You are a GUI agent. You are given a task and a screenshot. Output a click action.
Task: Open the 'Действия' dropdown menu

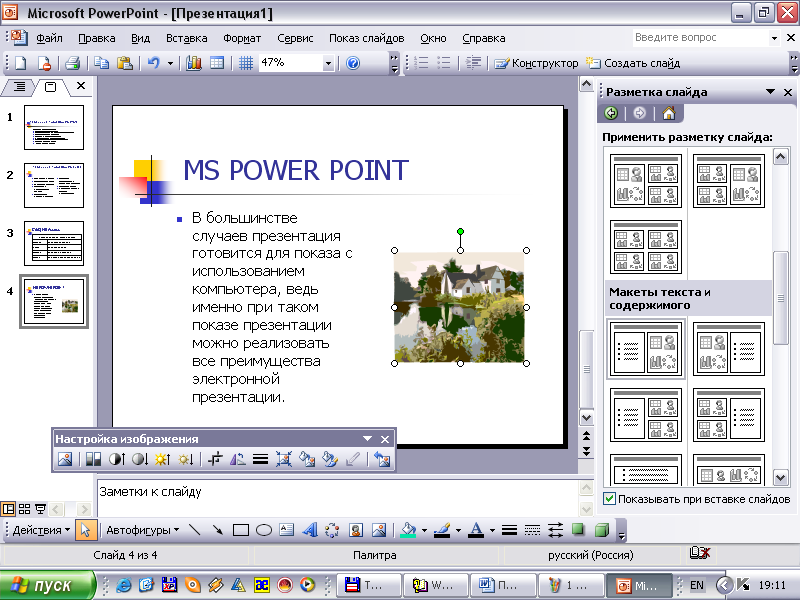(41, 530)
